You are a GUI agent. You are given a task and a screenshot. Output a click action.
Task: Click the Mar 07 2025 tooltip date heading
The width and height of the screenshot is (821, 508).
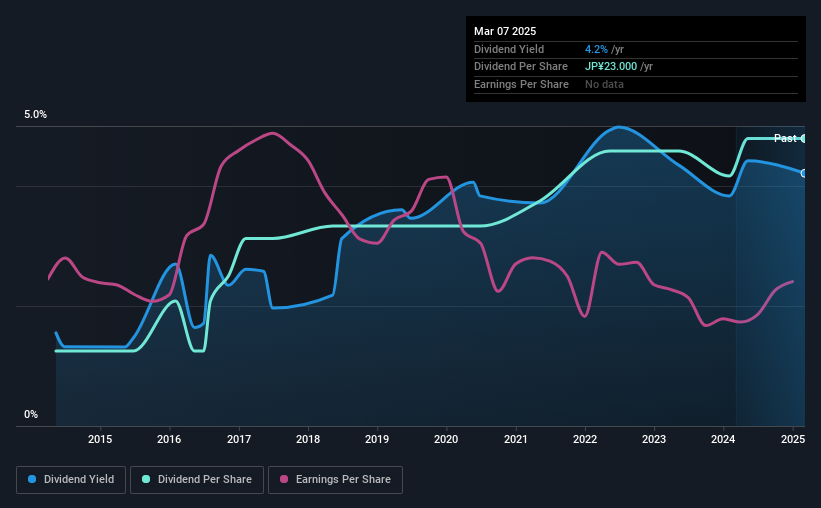coord(505,31)
